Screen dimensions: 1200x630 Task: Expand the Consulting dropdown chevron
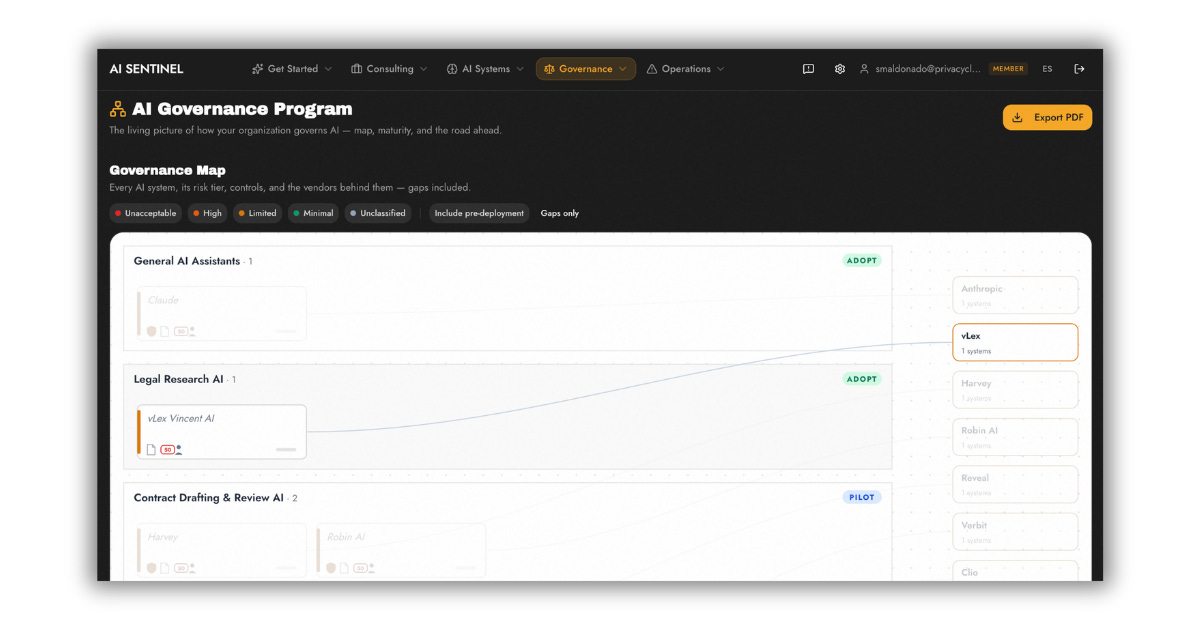[423, 69]
